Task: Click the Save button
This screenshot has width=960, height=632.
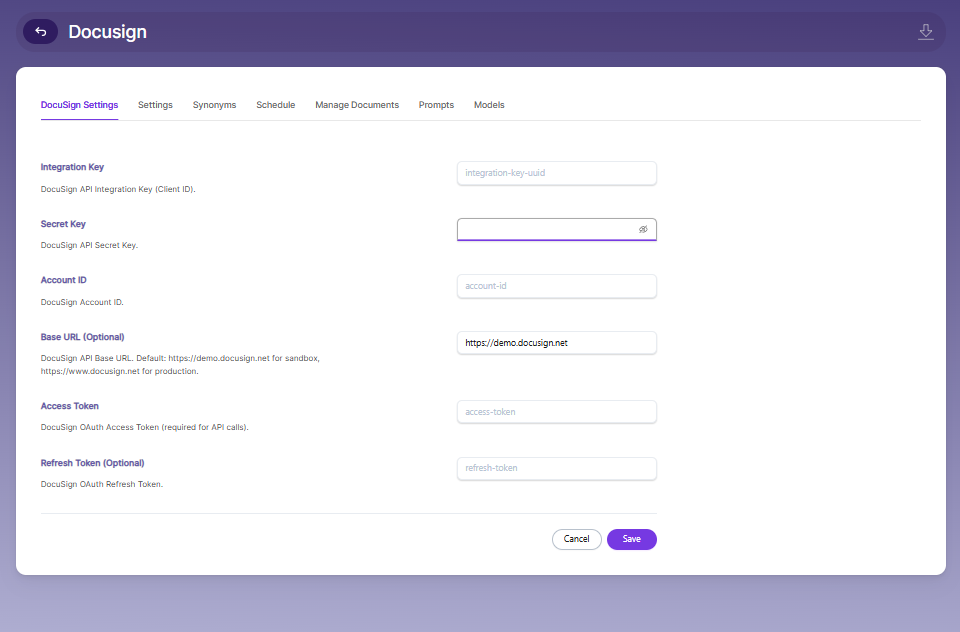Action: (632, 539)
